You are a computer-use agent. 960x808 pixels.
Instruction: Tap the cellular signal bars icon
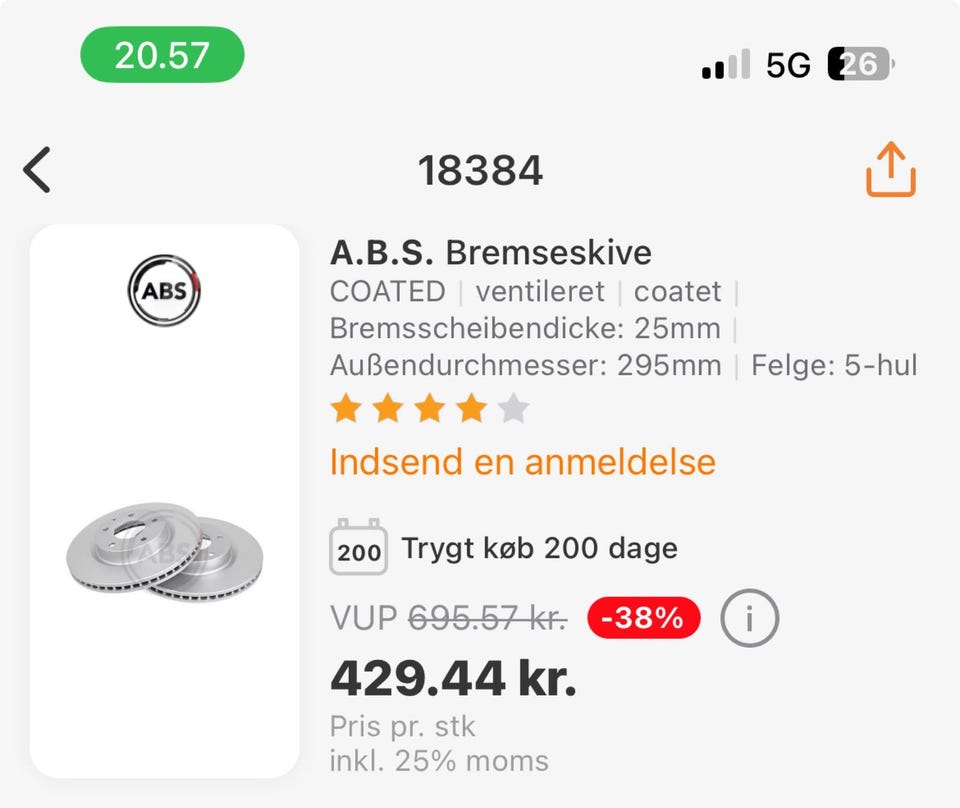[726, 66]
